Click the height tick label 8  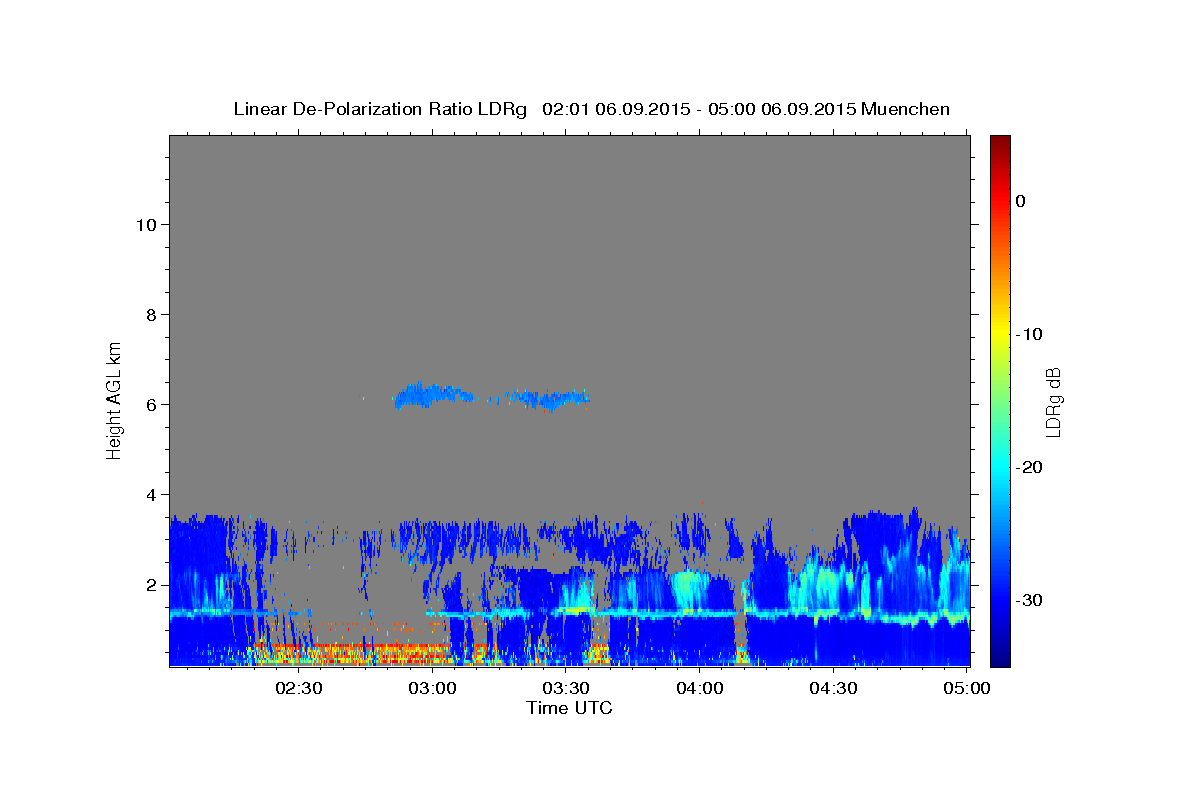(152, 314)
